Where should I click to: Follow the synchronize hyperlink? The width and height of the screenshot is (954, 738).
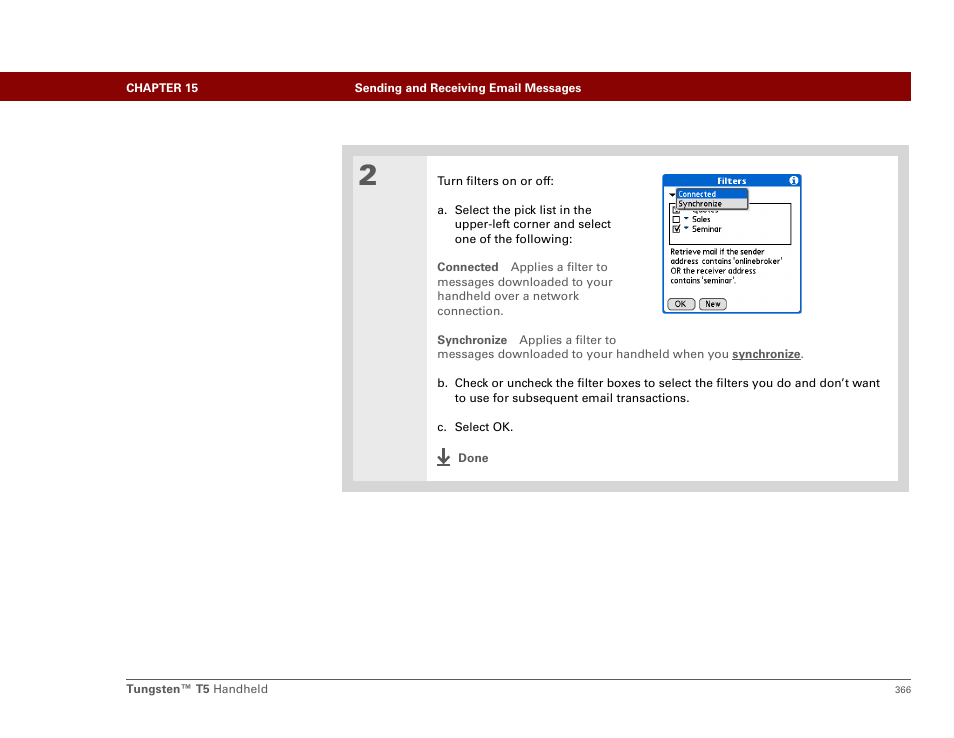[x=766, y=354]
